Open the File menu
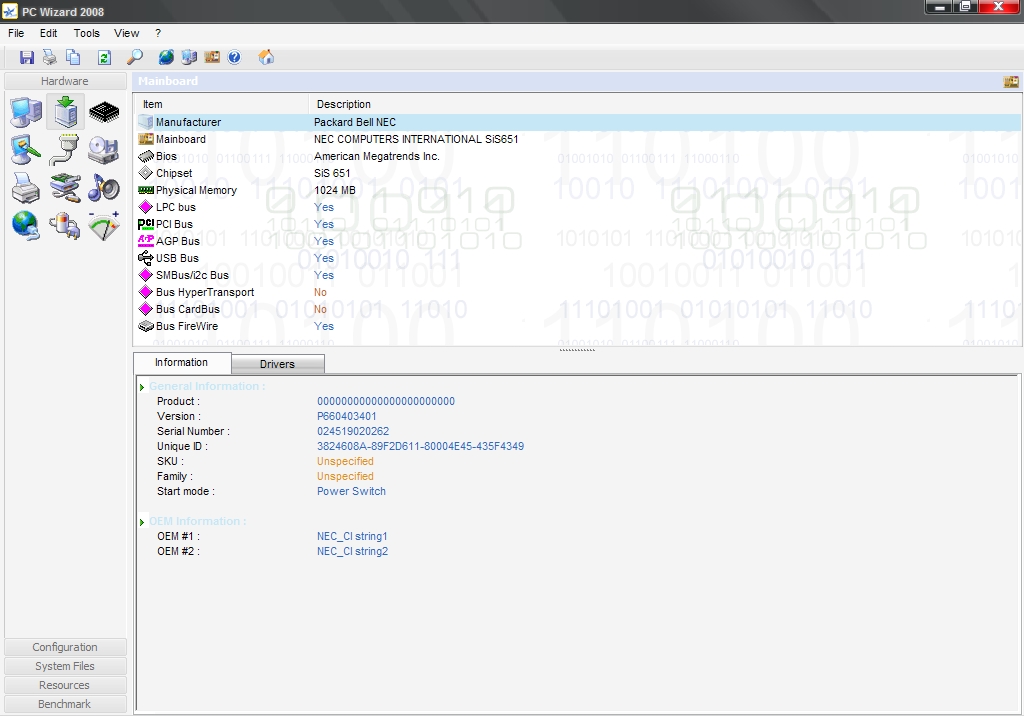The image size is (1024, 716). (x=16, y=33)
